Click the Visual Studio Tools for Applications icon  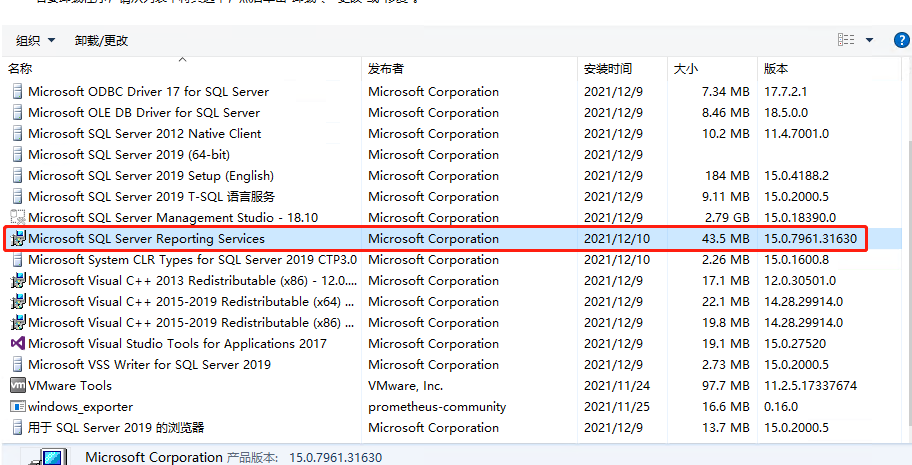pyautogui.click(x=18, y=343)
